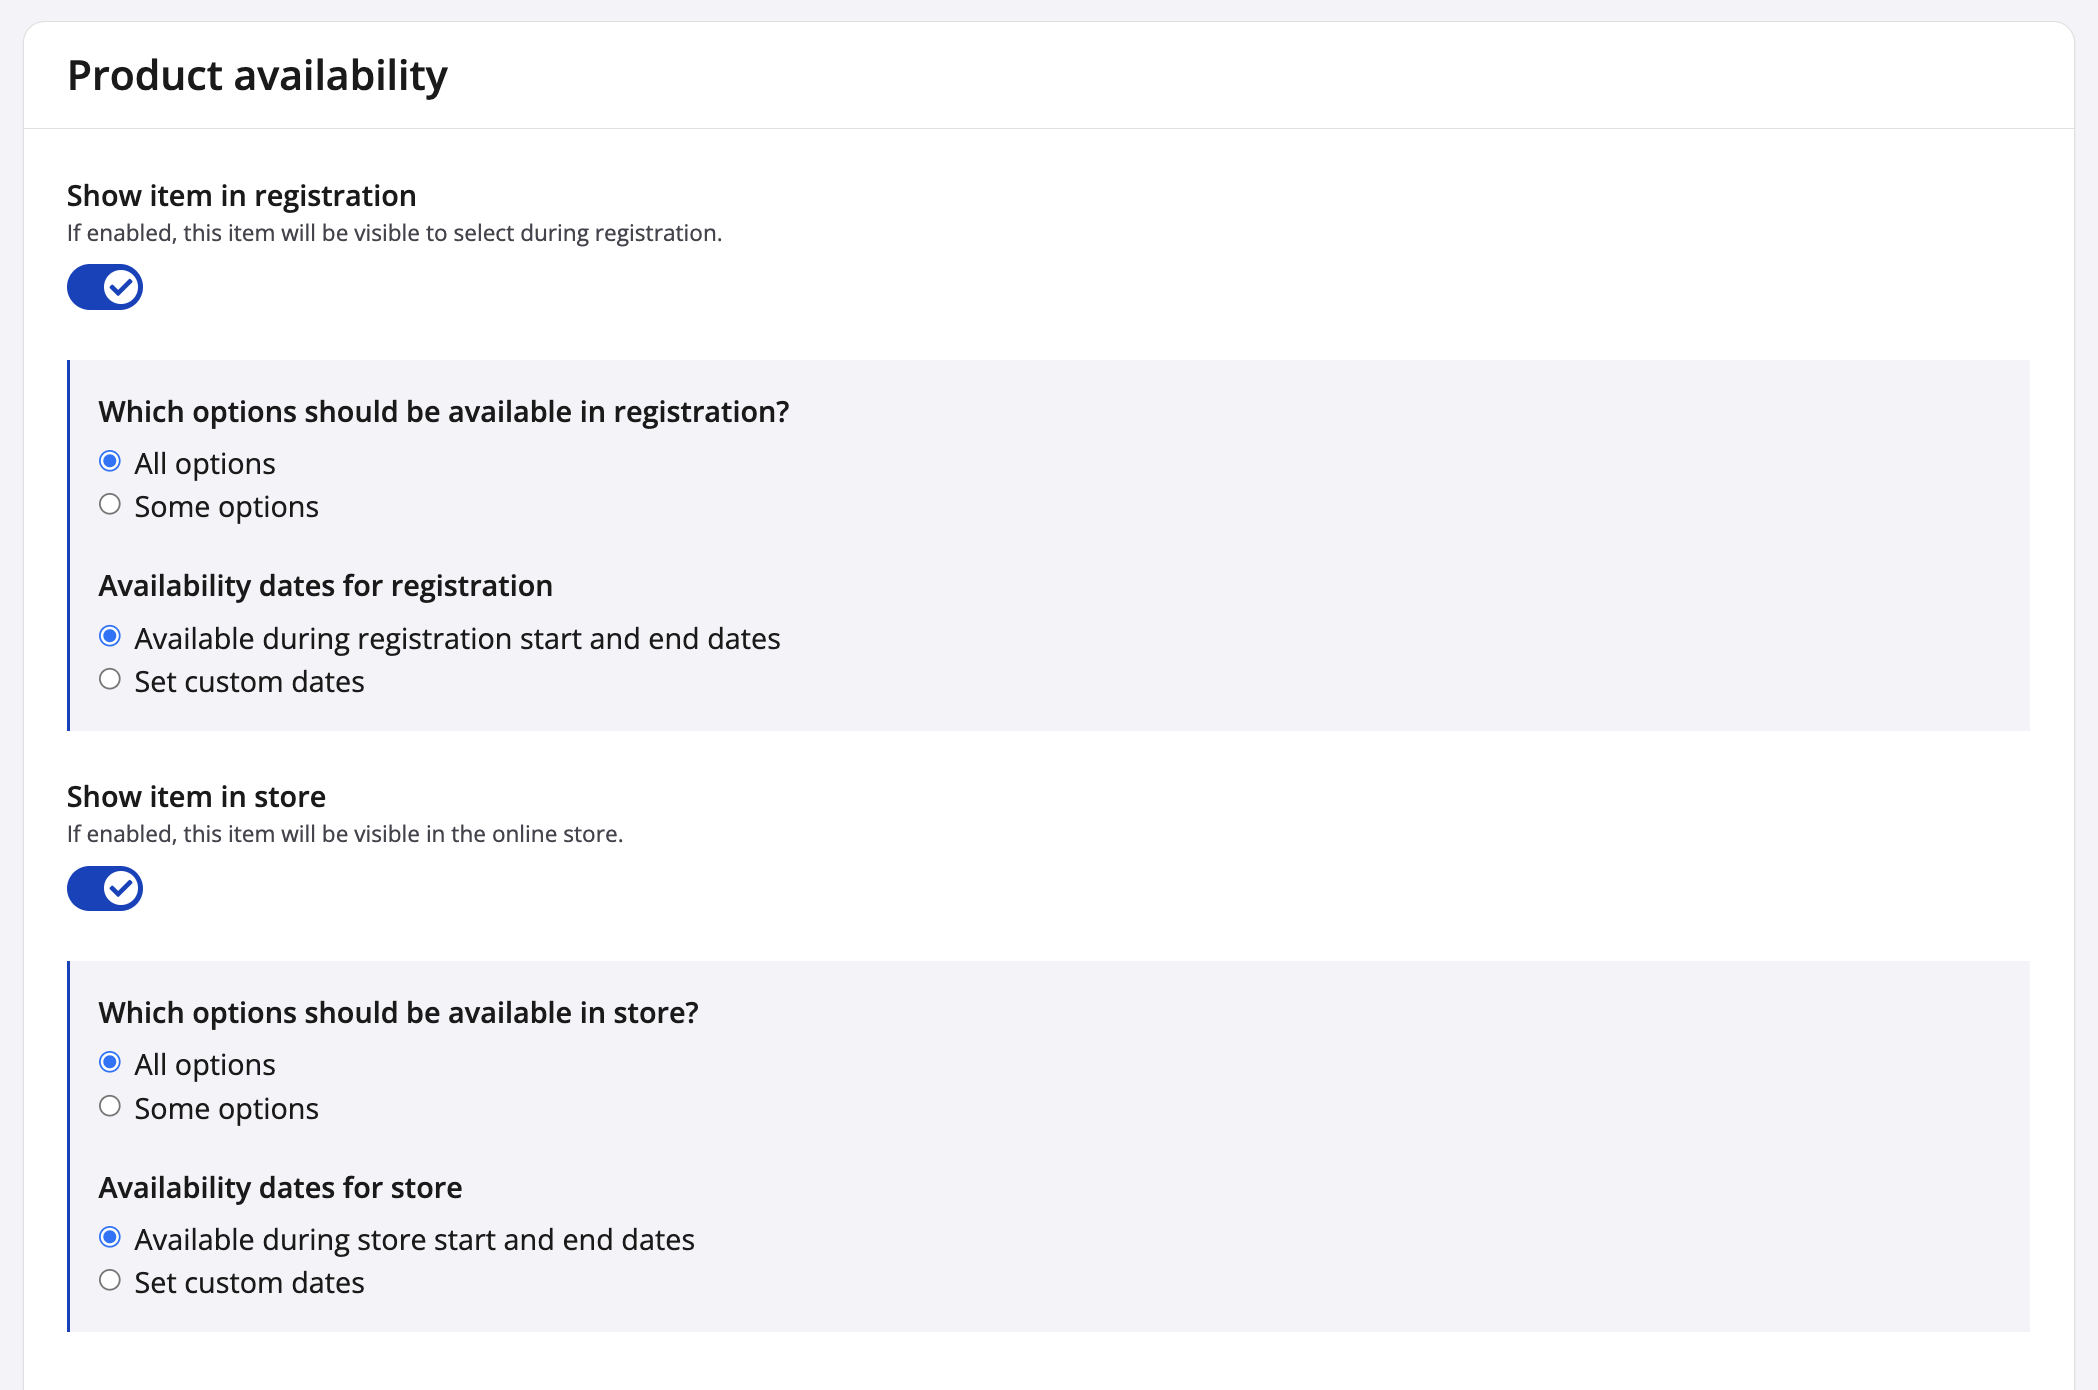Pick Set custom dates for store
Screen dimensions: 2098x1390
[110, 1281]
